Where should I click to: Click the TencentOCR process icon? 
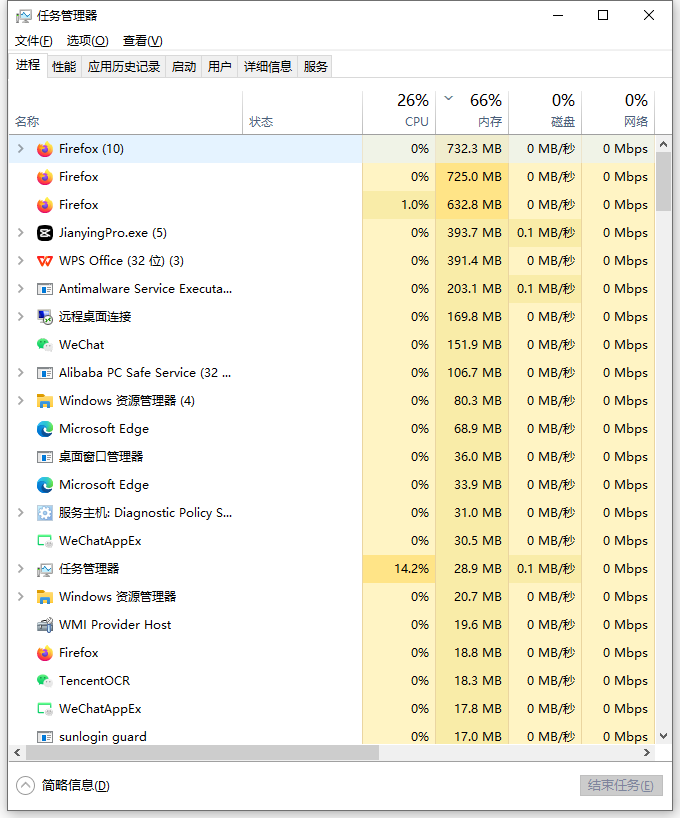pyautogui.click(x=45, y=681)
